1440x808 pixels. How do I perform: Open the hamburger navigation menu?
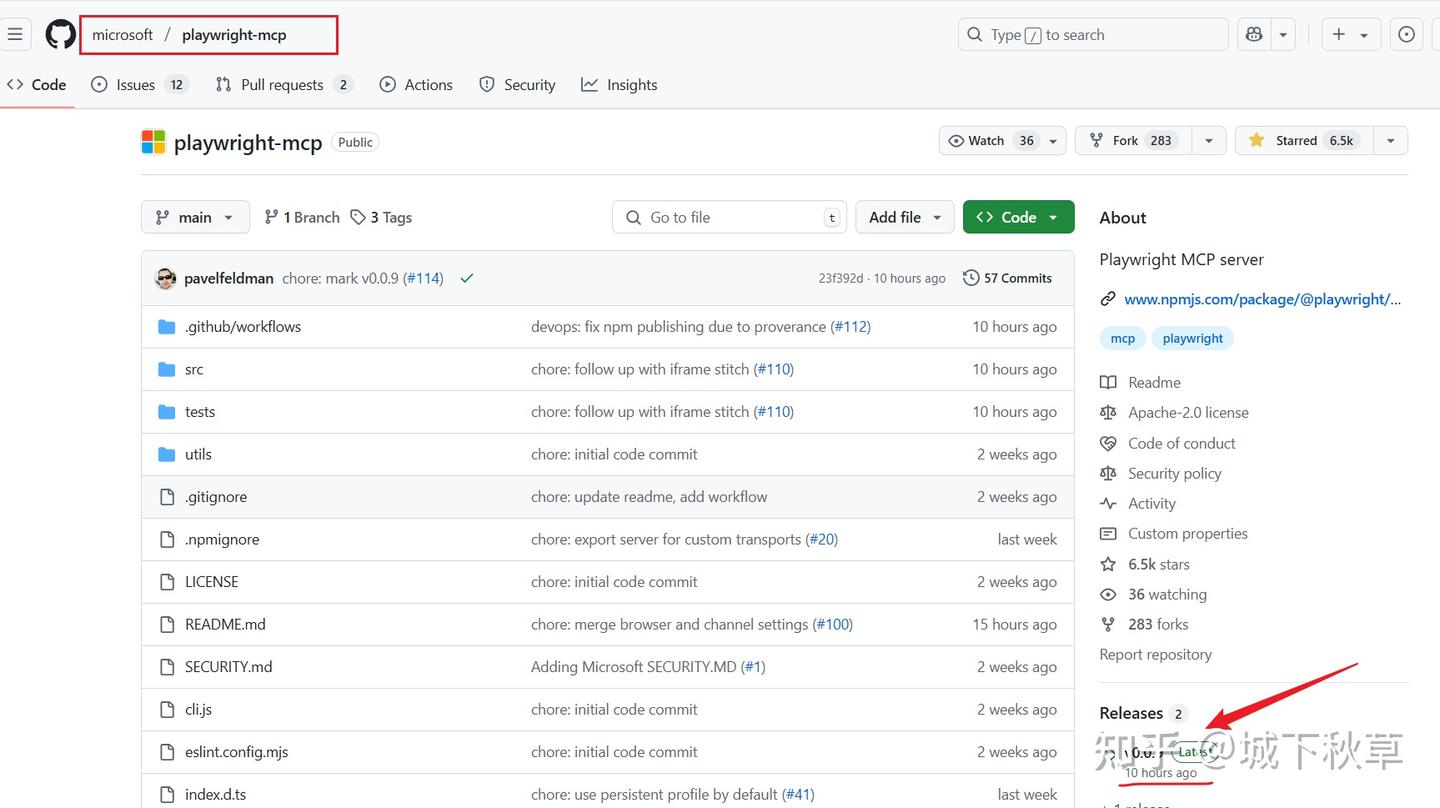pyautogui.click(x=15, y=35)
